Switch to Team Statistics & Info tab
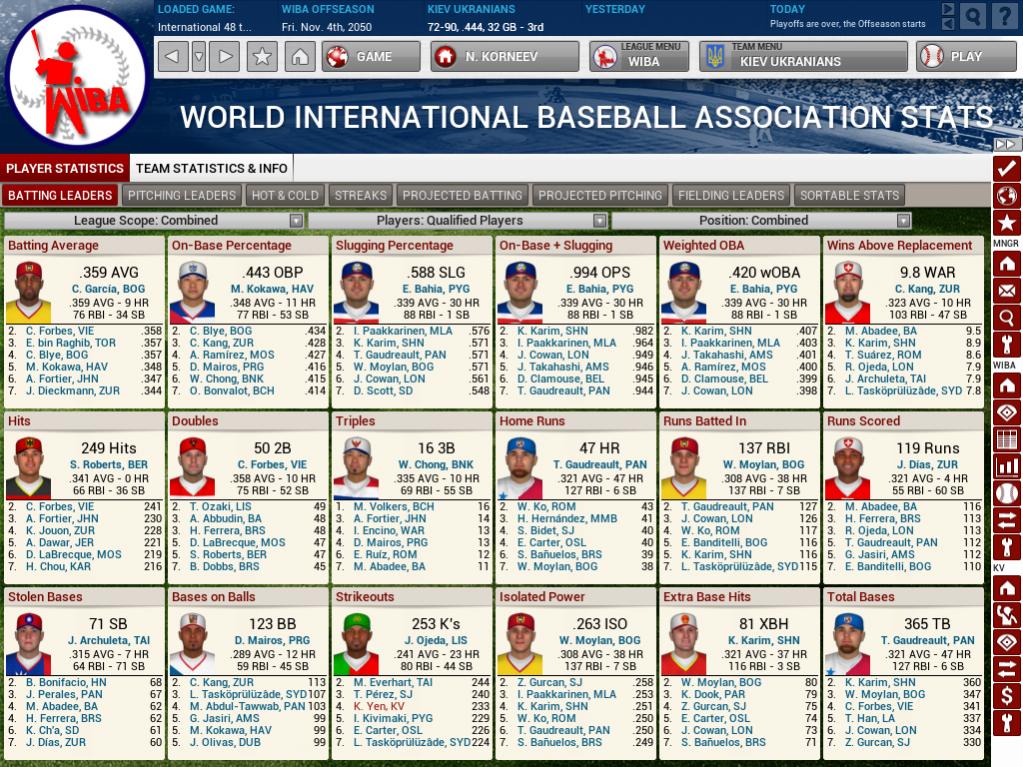 tap(212, 168)
